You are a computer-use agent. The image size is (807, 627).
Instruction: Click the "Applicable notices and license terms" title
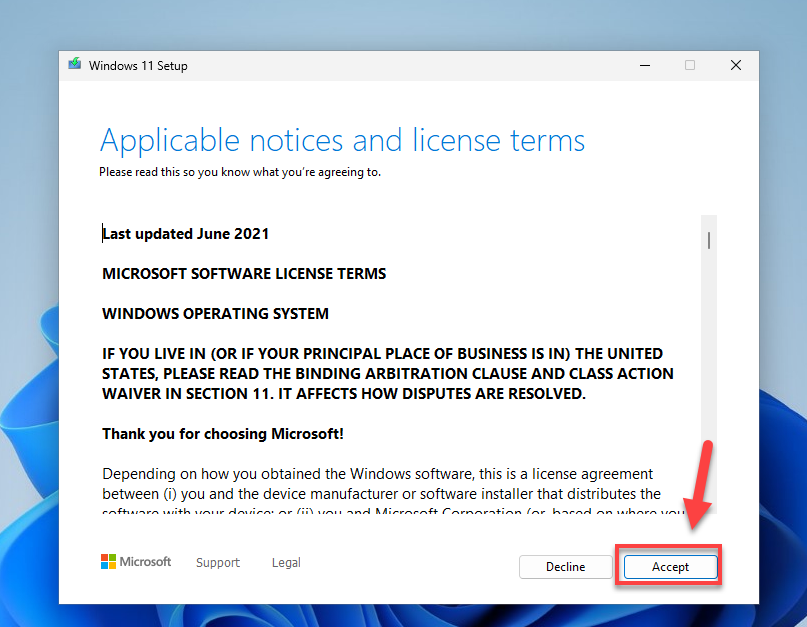[342, 140]
